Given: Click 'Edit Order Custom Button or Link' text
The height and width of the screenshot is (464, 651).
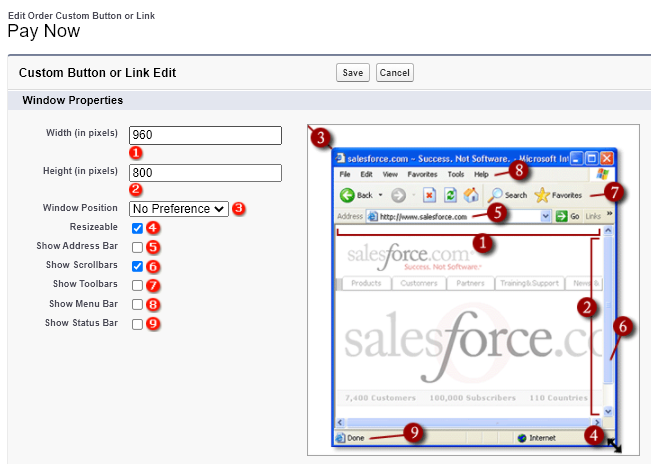Looking at the screenshot, I should point(81,16).
